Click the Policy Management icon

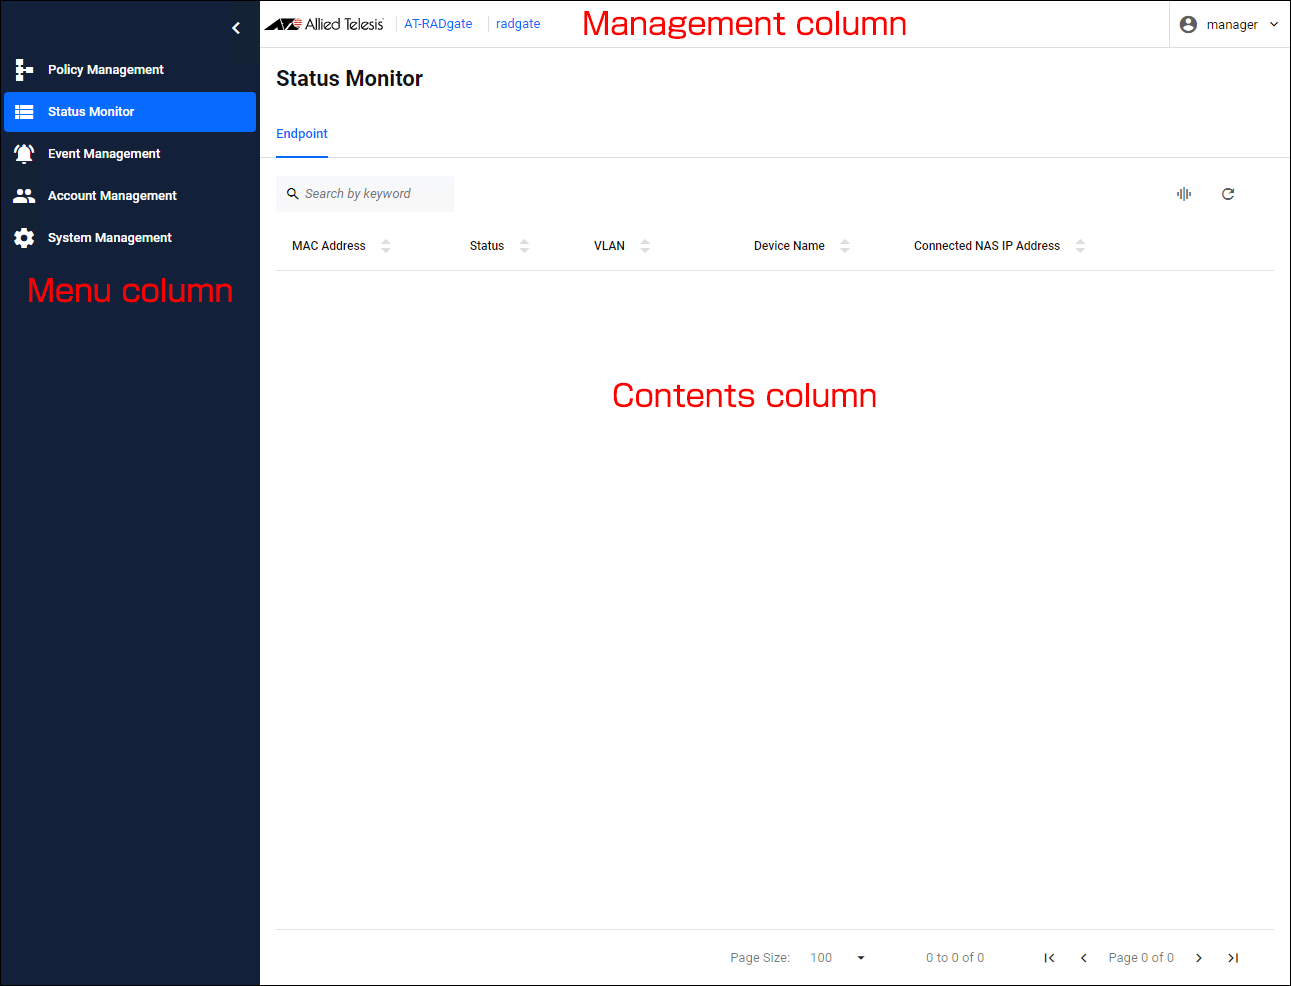pyautogui.click(x=24, y=70)
